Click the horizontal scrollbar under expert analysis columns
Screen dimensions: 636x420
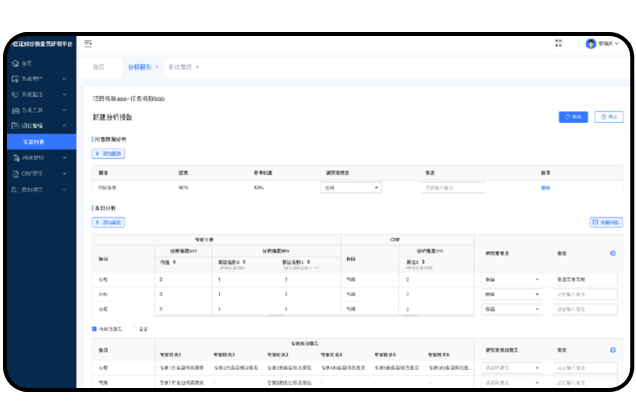coord(276,315)
